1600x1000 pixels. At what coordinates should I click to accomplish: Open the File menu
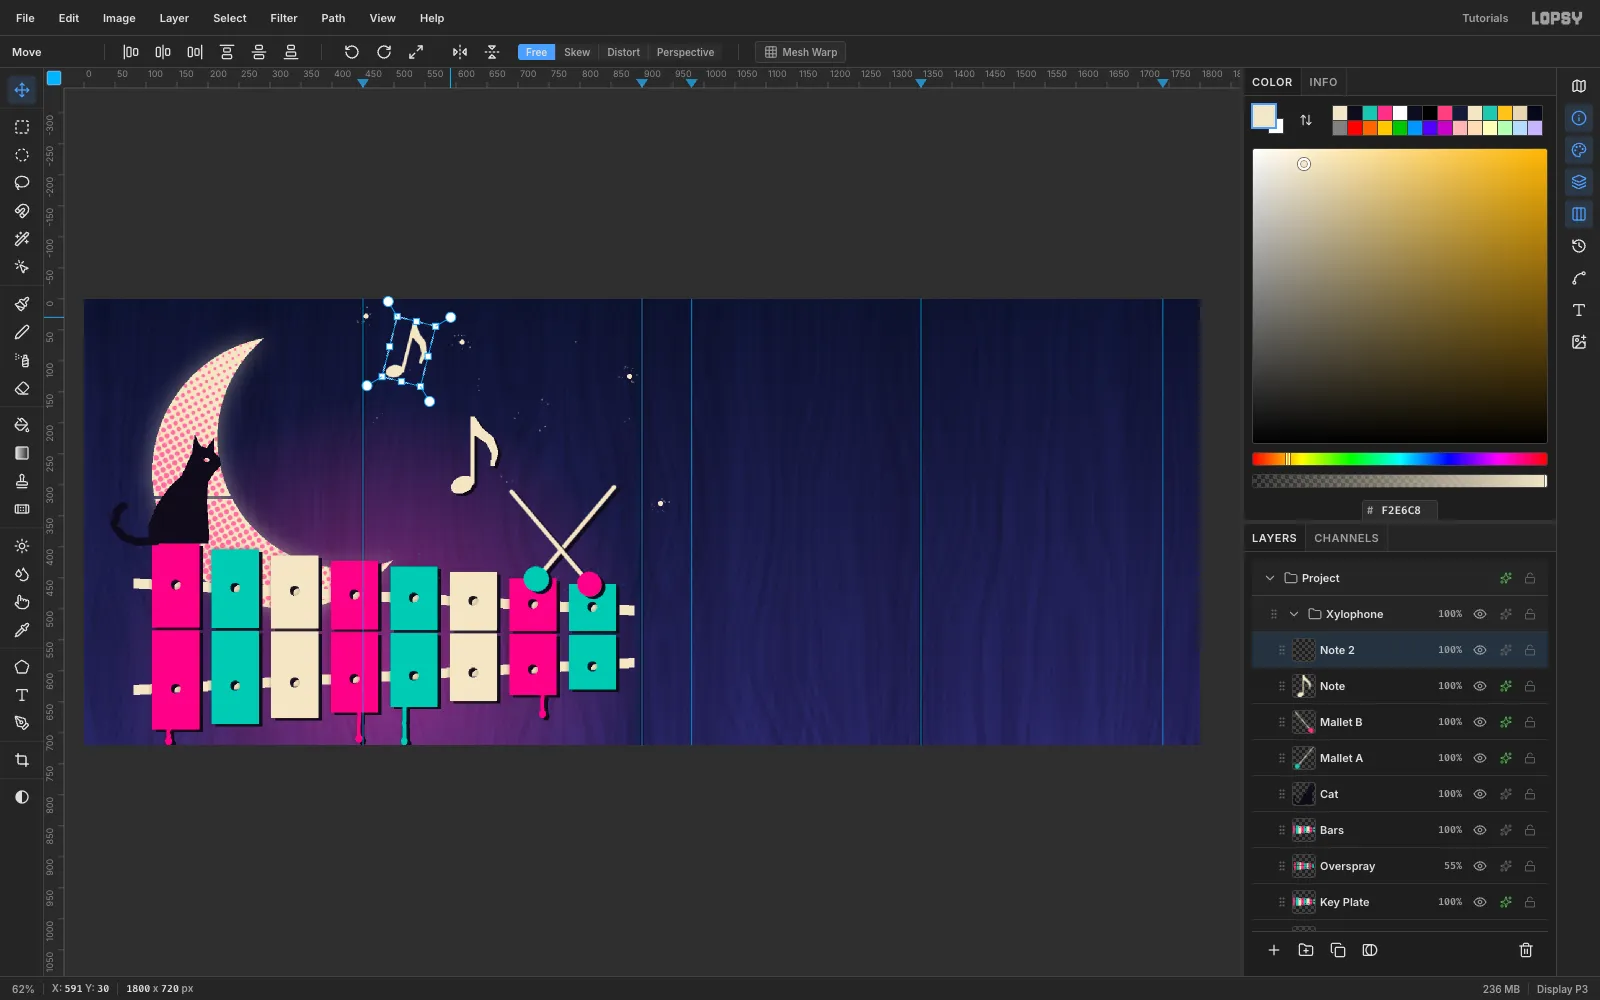coord(25,18)
